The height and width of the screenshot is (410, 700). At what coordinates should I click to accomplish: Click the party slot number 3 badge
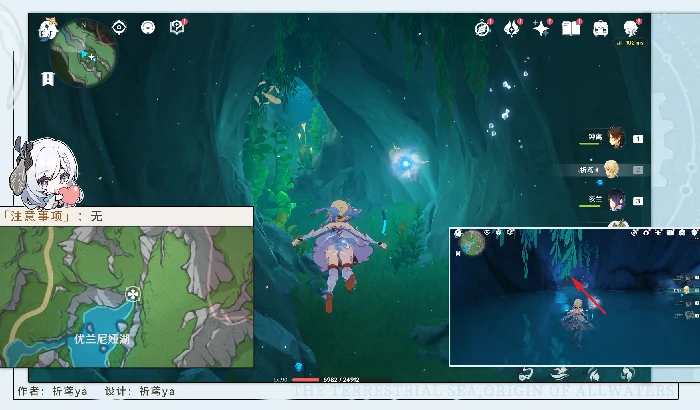[638, 201]
